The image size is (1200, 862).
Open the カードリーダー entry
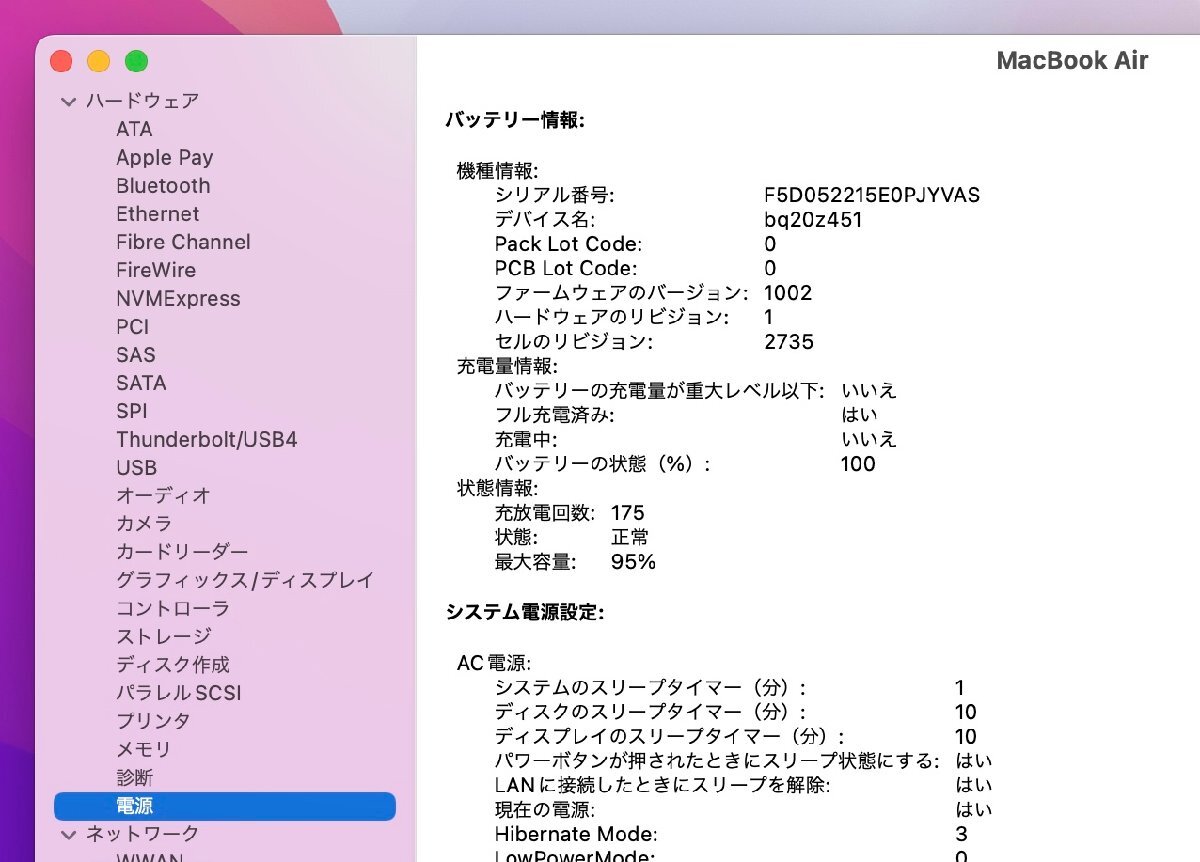(182, 552)
